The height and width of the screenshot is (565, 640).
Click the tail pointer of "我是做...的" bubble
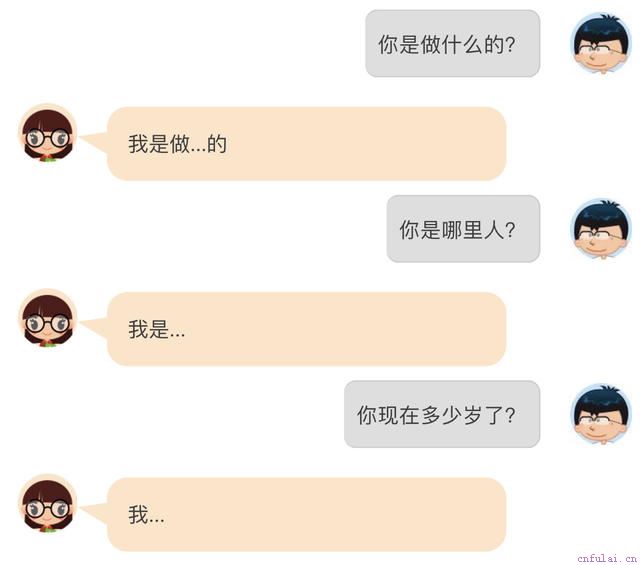click(x=93, y=142)
